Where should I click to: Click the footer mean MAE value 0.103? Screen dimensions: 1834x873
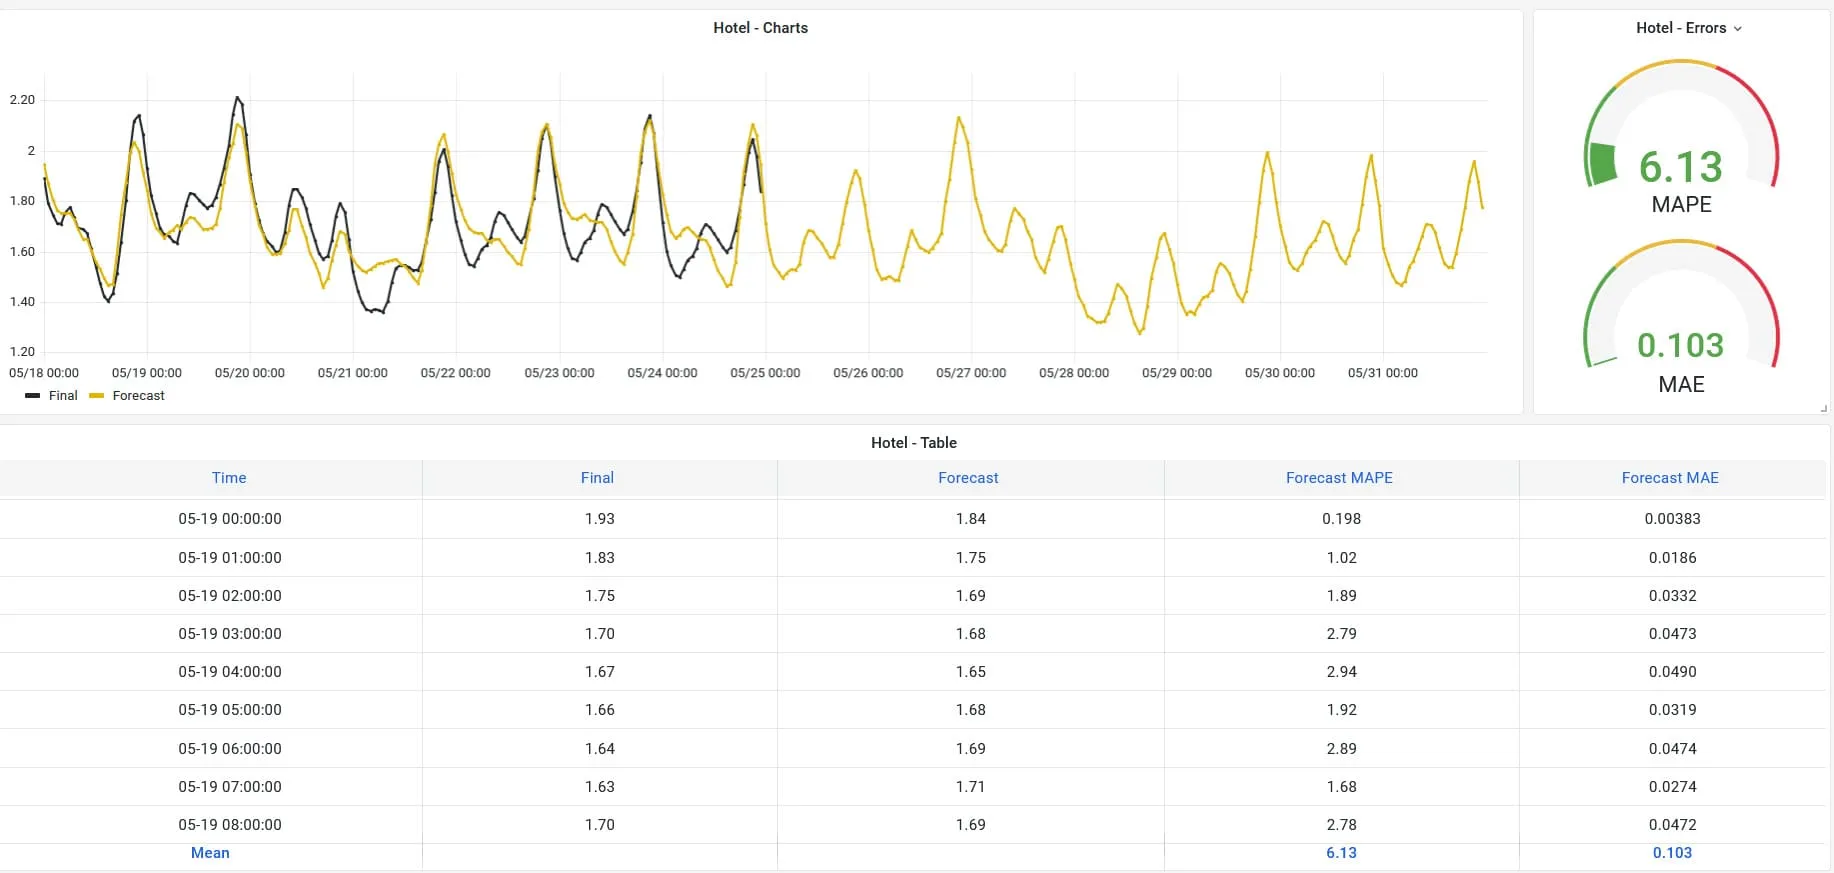(x=1672, y=853)
